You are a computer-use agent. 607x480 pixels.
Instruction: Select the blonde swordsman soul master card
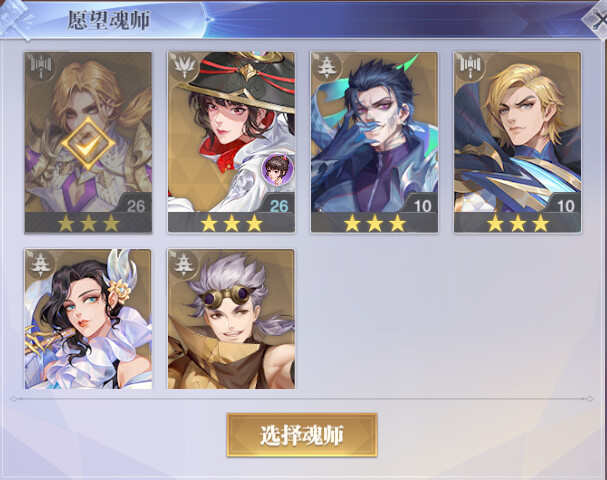click(x=517, y=142)
